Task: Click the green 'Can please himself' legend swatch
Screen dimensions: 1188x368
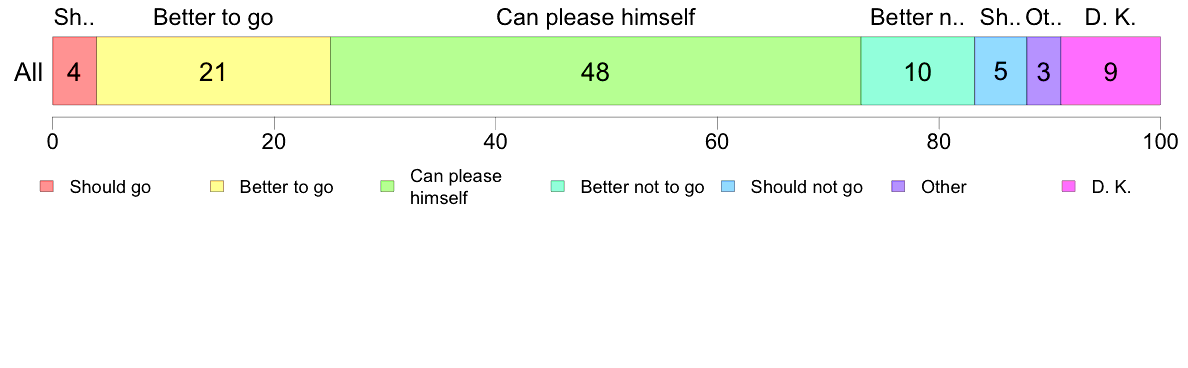Action: [x=387, y=187]
